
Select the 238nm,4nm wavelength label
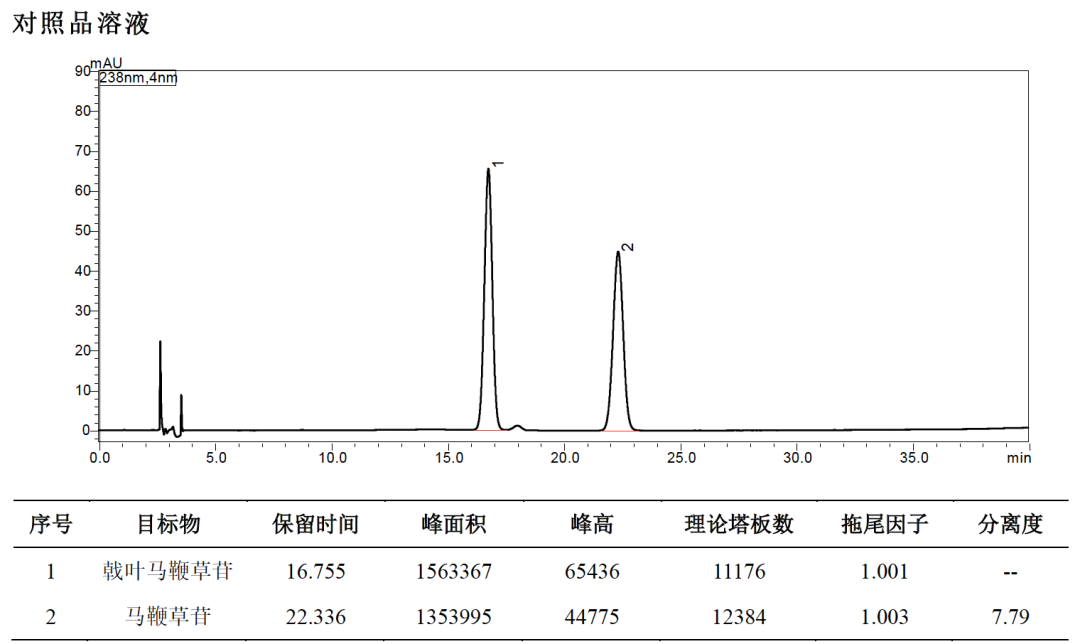138,78
